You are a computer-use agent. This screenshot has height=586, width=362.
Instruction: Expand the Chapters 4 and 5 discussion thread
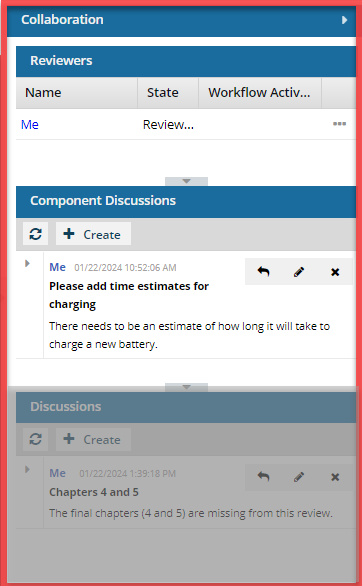tap(27, 469)
